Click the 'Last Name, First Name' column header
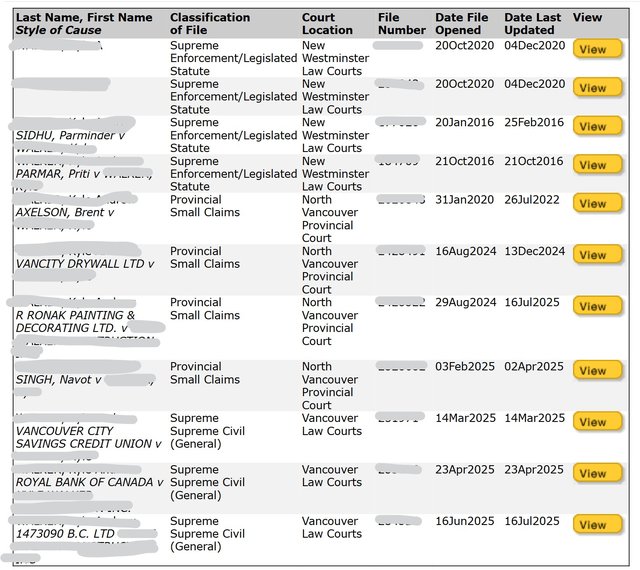Viewport: 640px width, 570px height. pyautogui.click(x=84, y=18)
